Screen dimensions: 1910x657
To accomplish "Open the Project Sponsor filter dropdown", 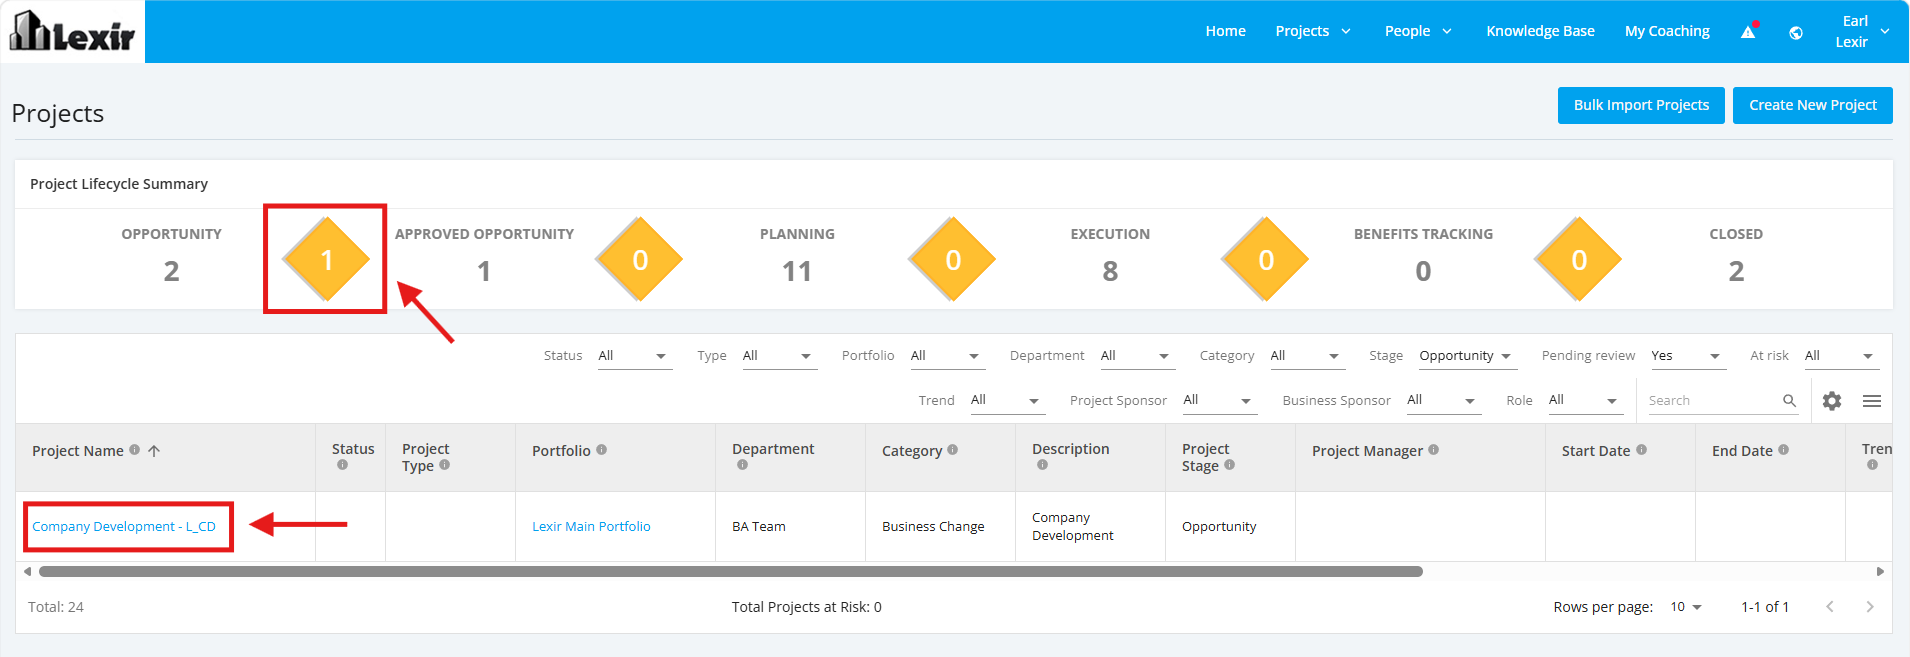I will coord(1220,400).
